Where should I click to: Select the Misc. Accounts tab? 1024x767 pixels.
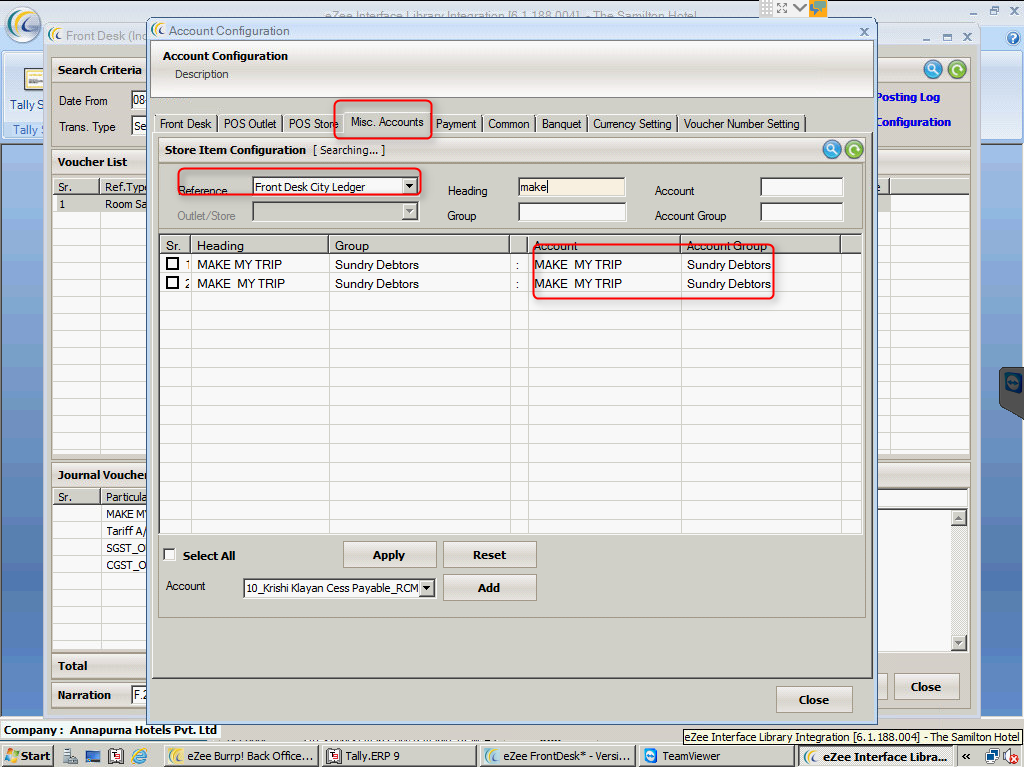pos(387,122)
